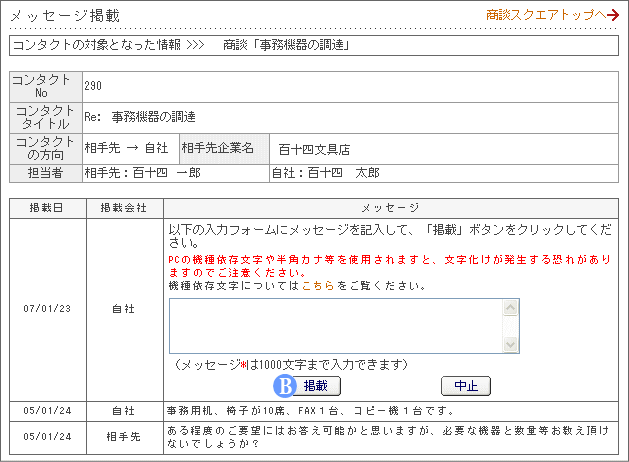Click the 掲載会社 column header

(124, 208)
